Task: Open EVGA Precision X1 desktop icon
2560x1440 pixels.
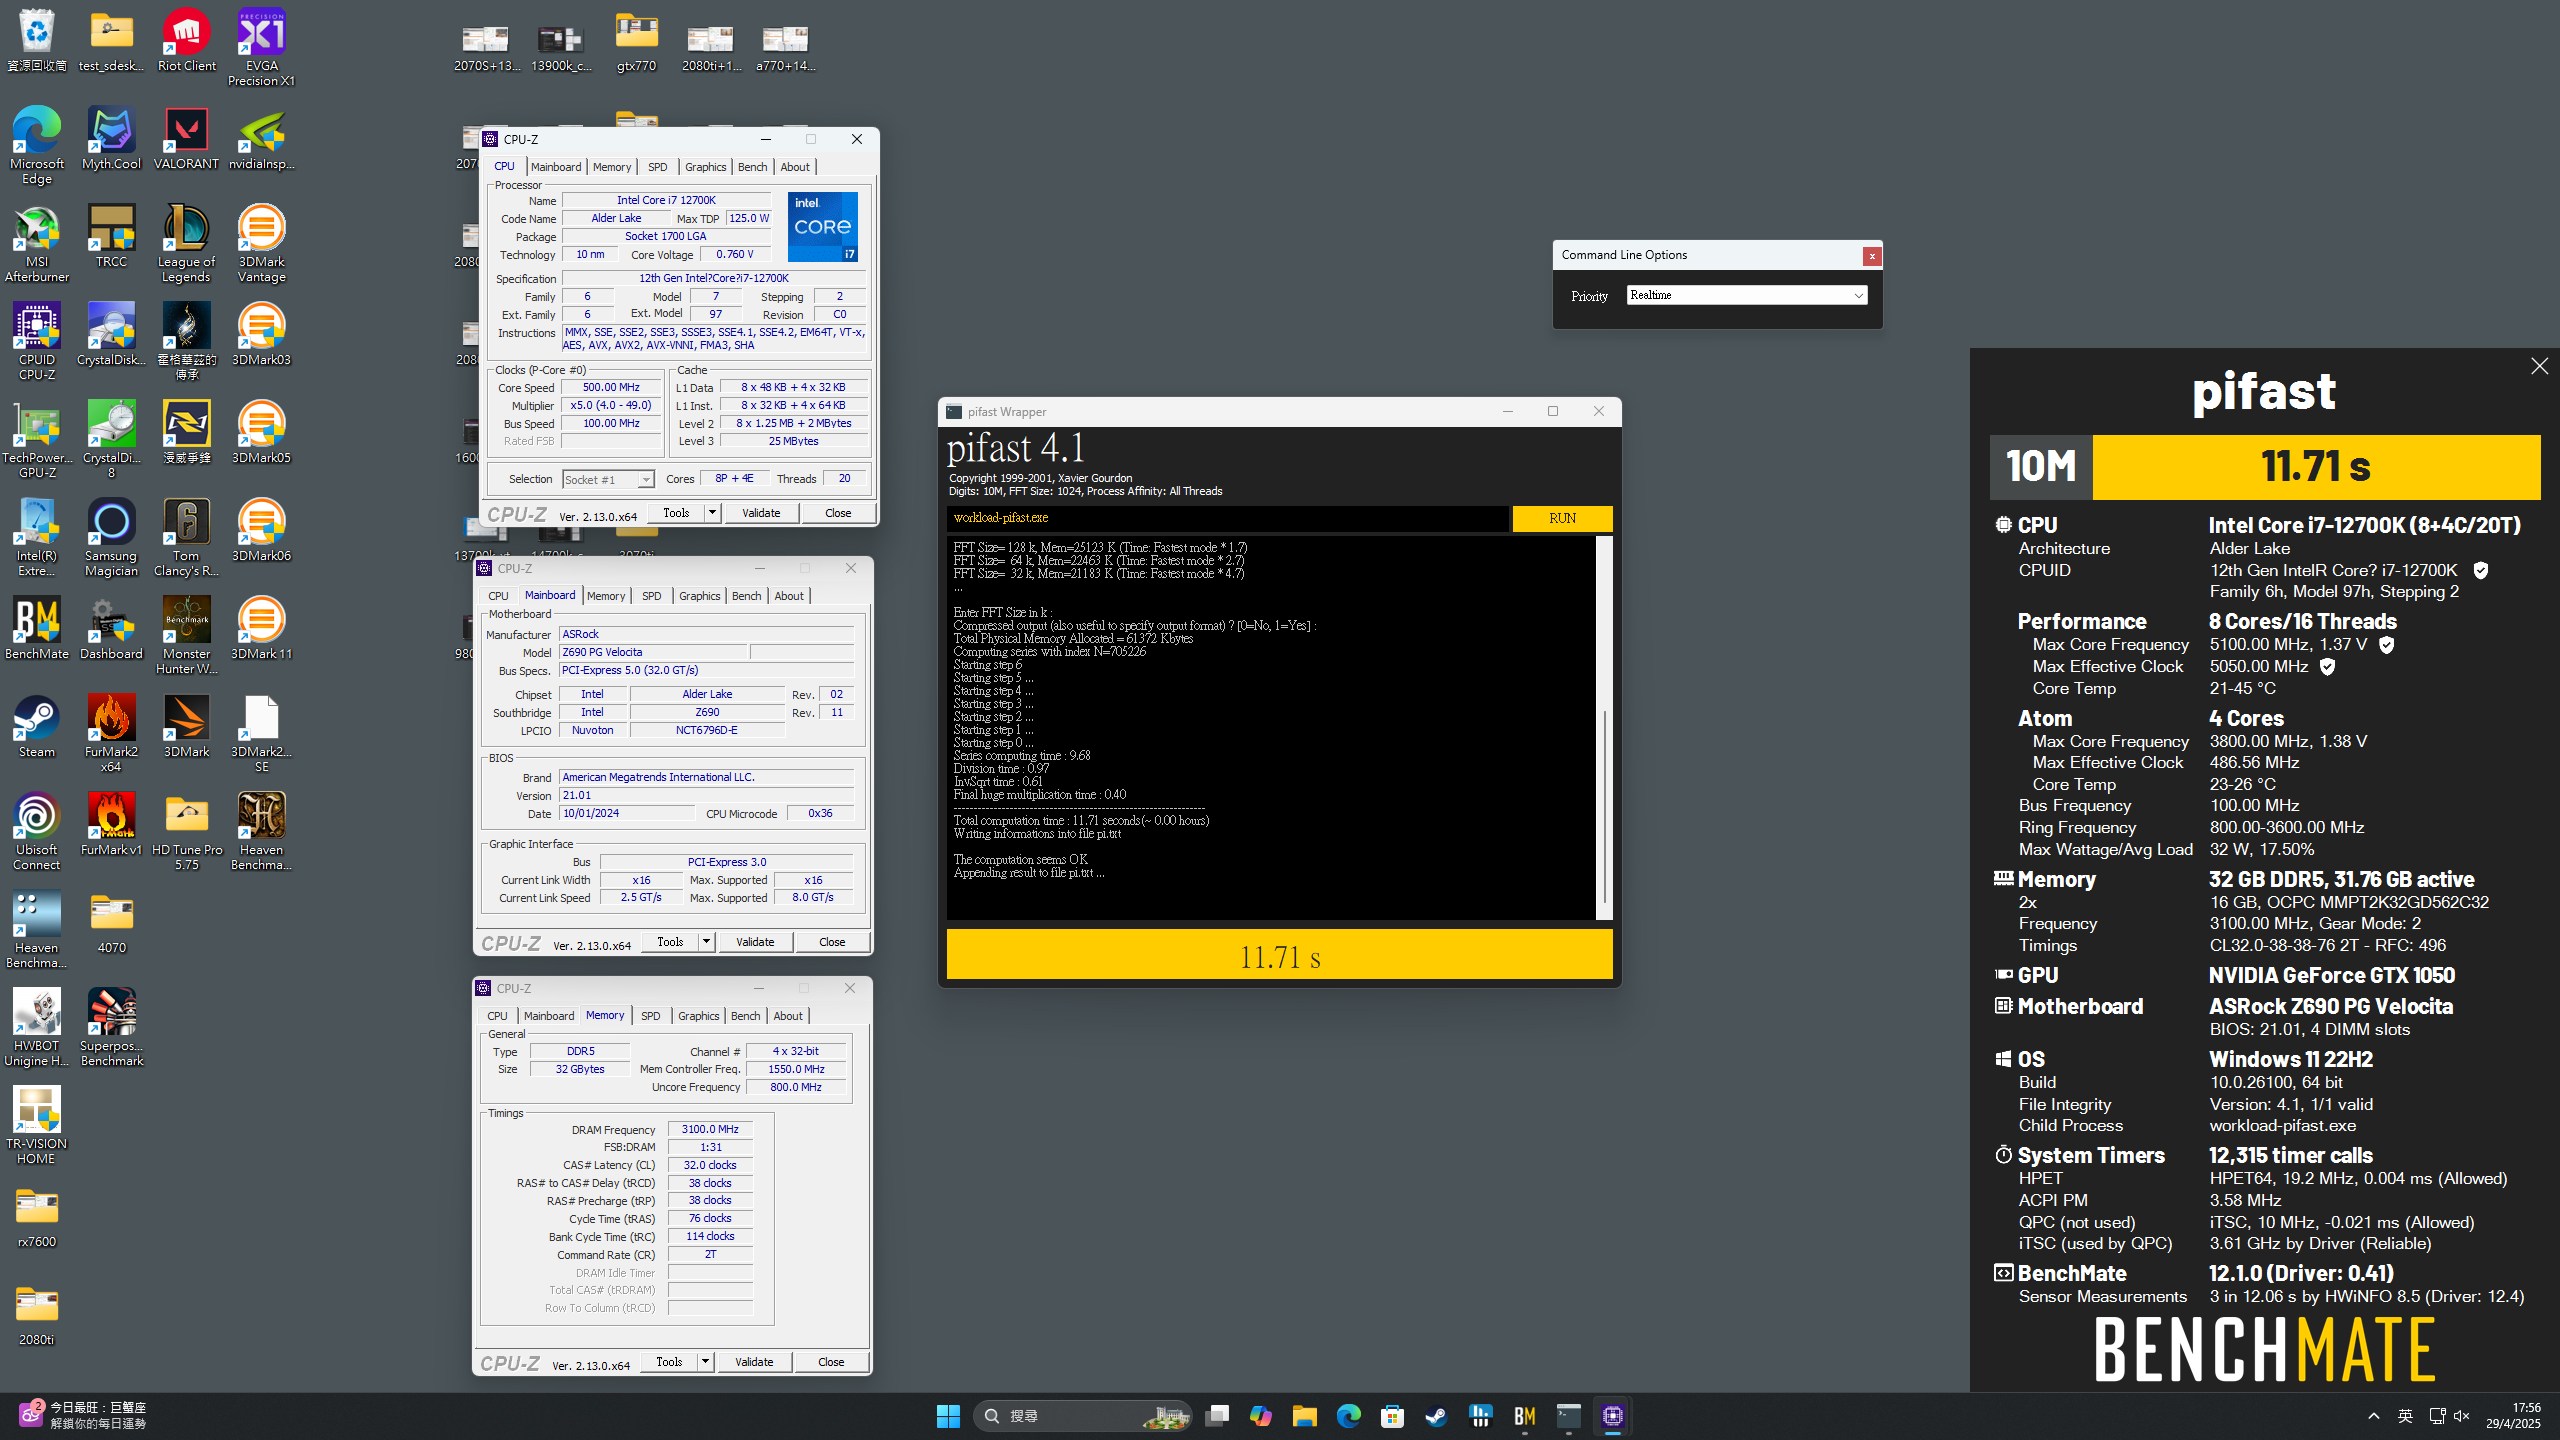Action: 261,47
